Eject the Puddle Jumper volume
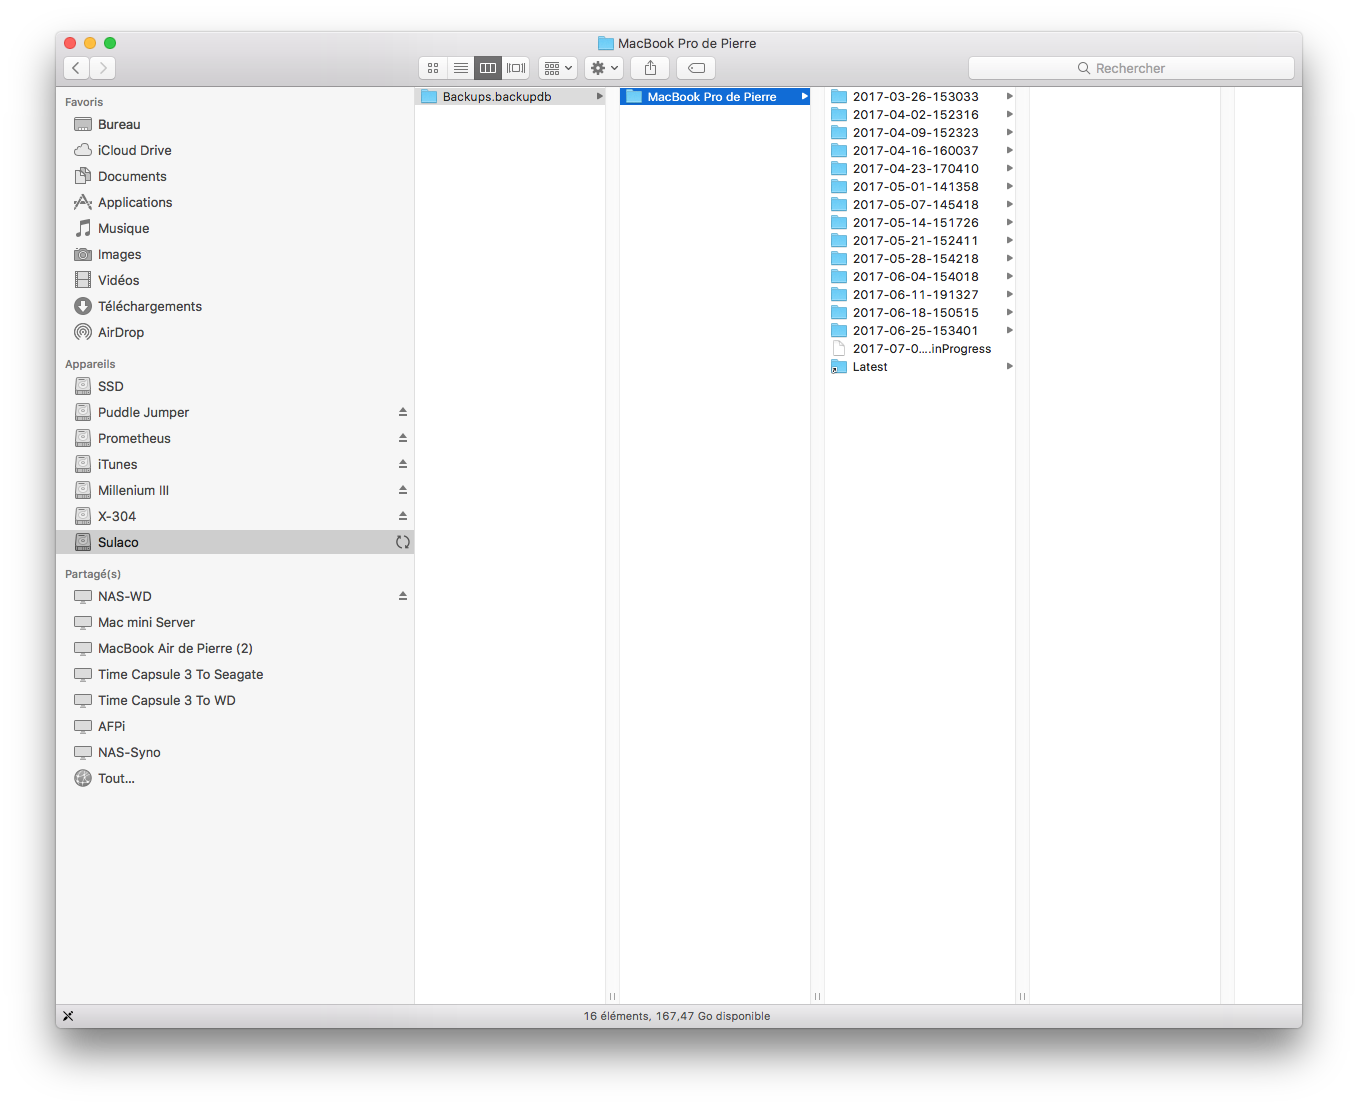Image resolution: width=1358 pixels, height=1108 pixels. pyautogui.click(x=403, y=412)
